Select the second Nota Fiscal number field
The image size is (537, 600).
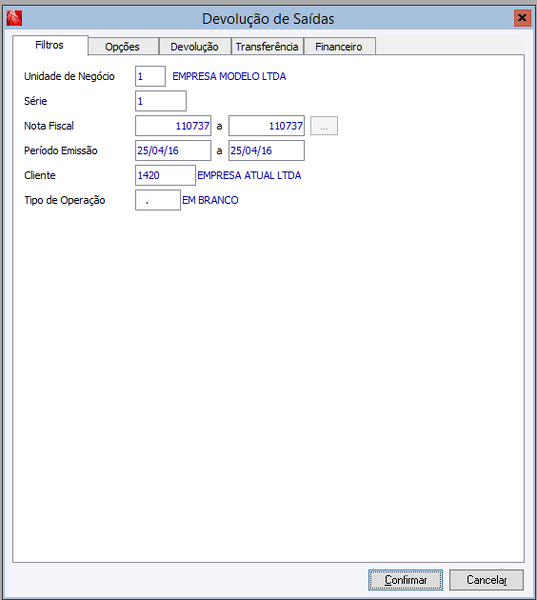click(266, 126)
